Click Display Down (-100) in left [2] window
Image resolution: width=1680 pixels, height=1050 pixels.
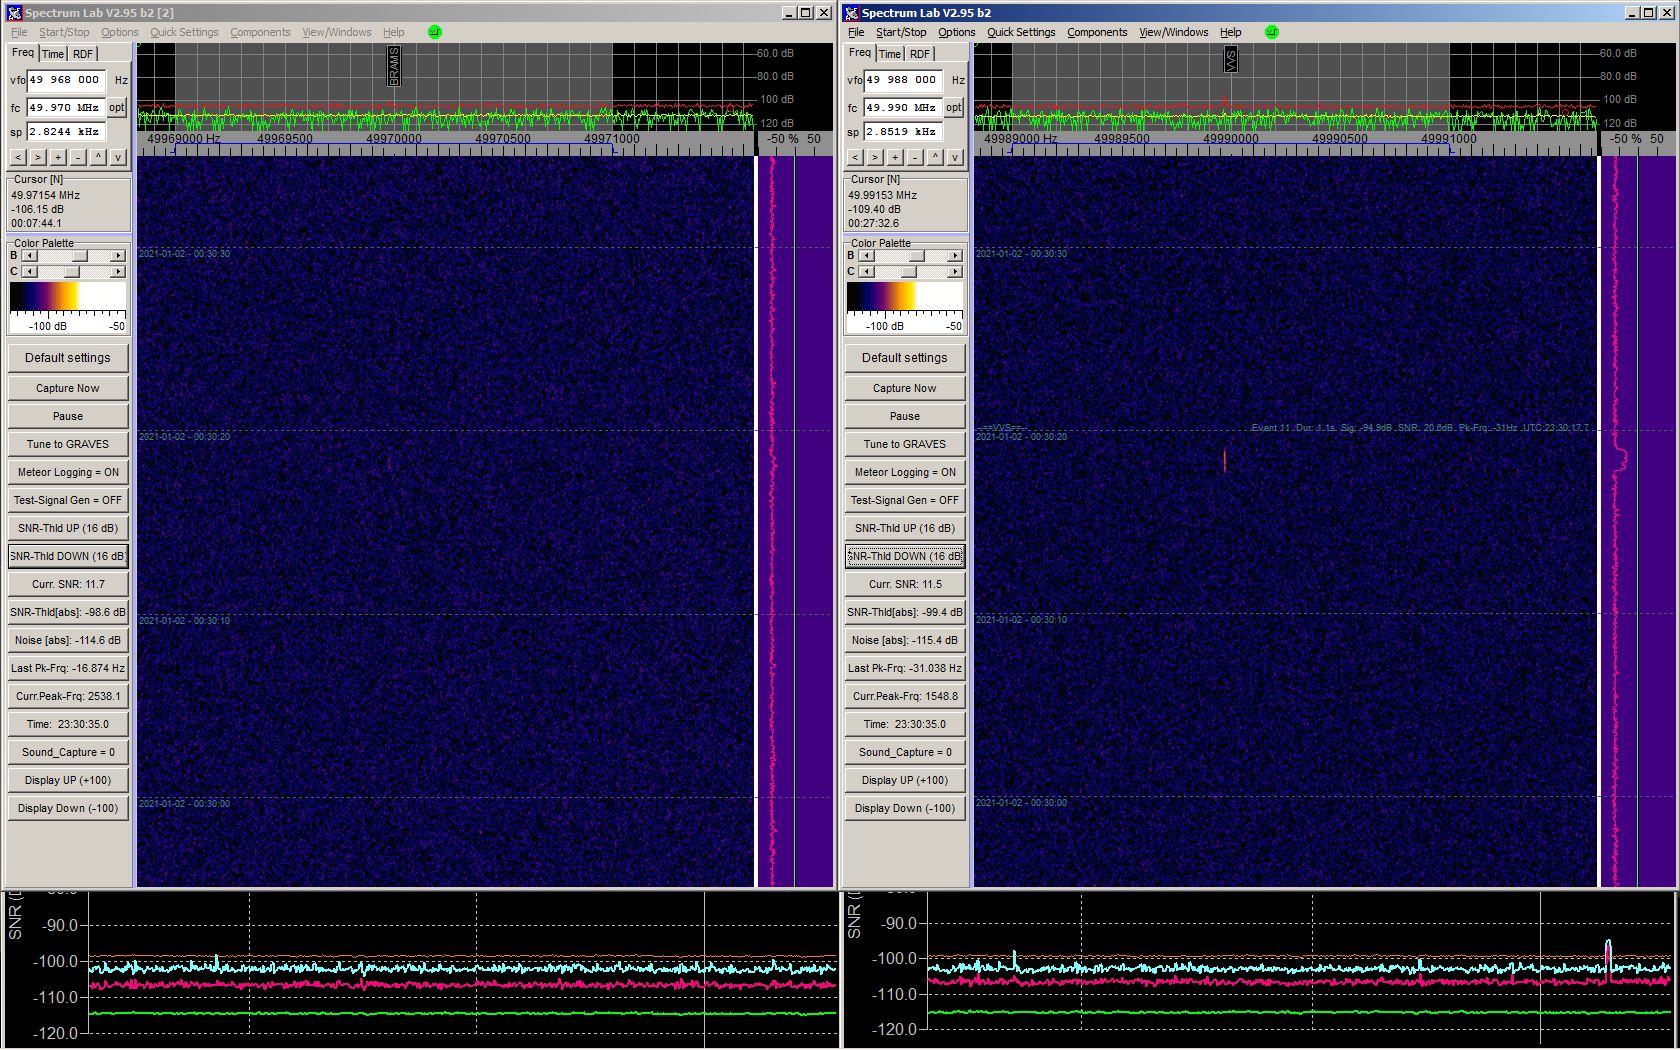pyautogui.click(x=68, y=808)
